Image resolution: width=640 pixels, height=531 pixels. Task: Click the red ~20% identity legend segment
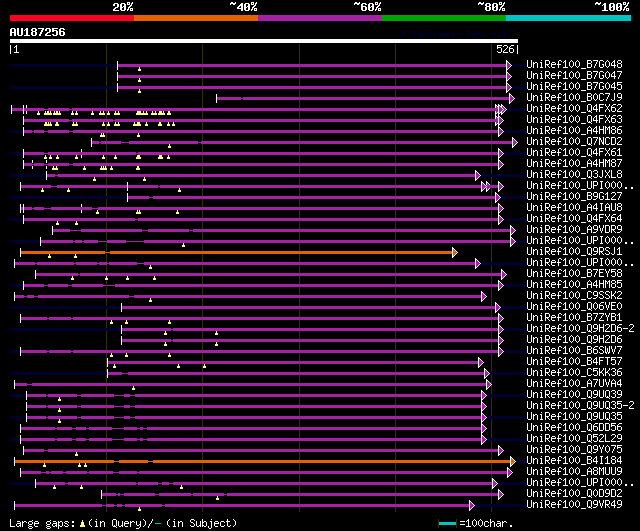[72, 18]
